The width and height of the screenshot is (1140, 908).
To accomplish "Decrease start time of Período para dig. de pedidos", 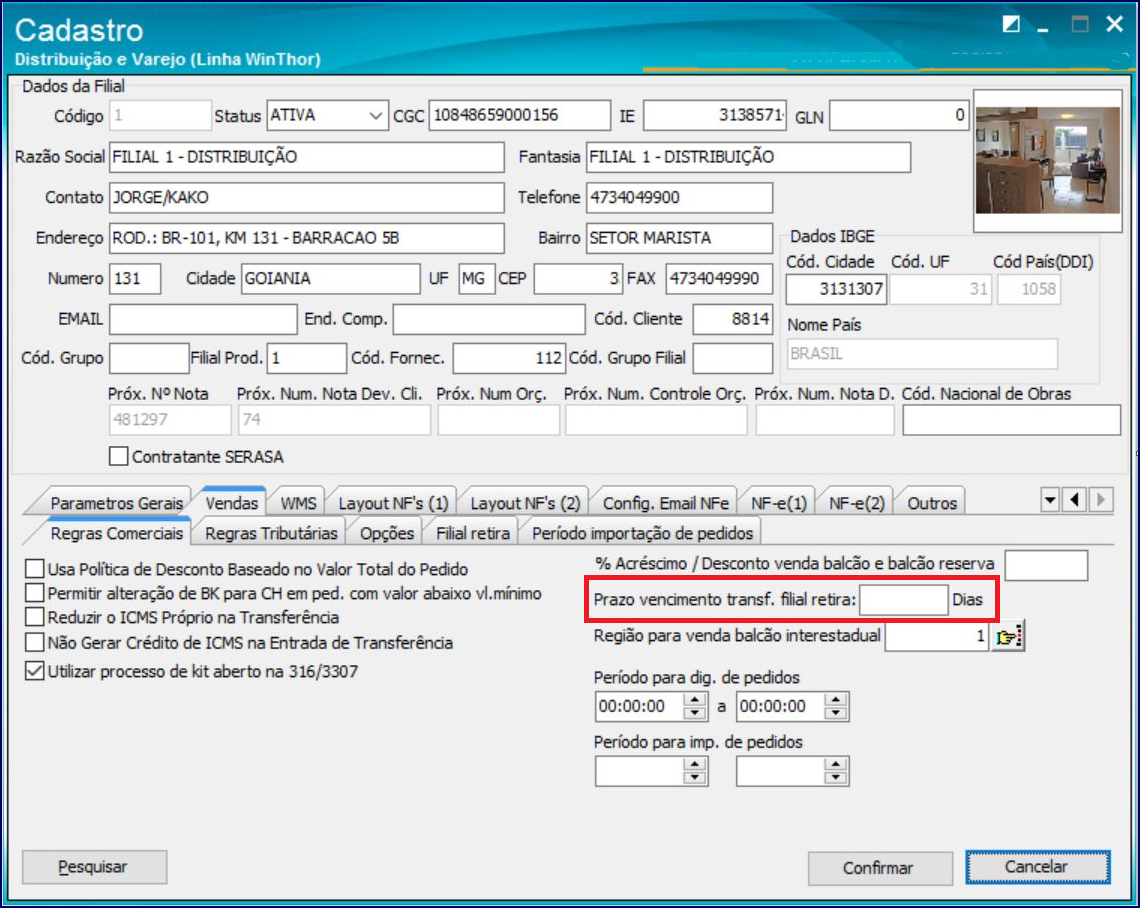I will click(x=695, y=713).
